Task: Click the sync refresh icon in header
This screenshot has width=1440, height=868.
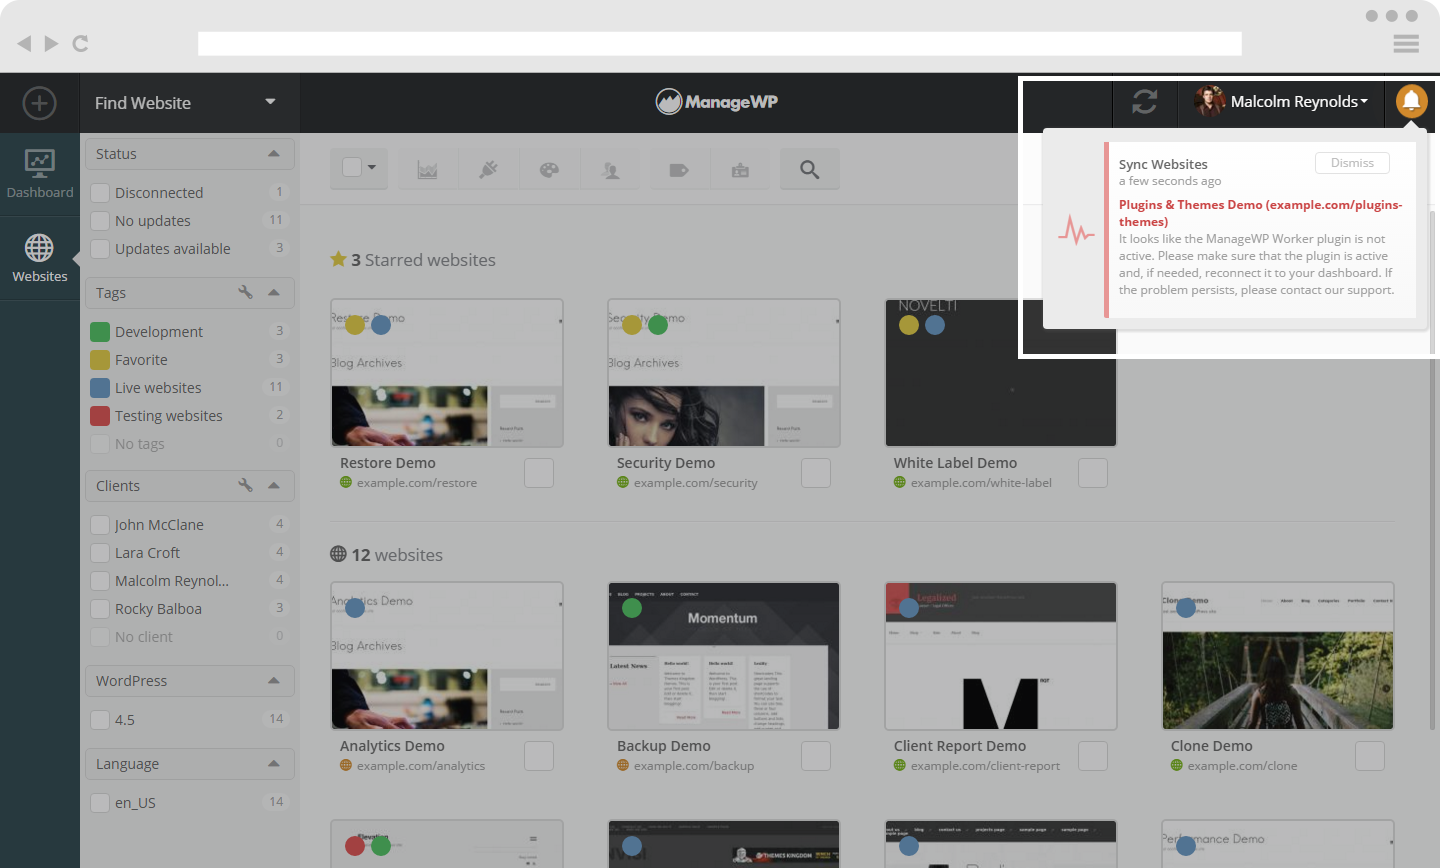Action: pos(1144,101)
